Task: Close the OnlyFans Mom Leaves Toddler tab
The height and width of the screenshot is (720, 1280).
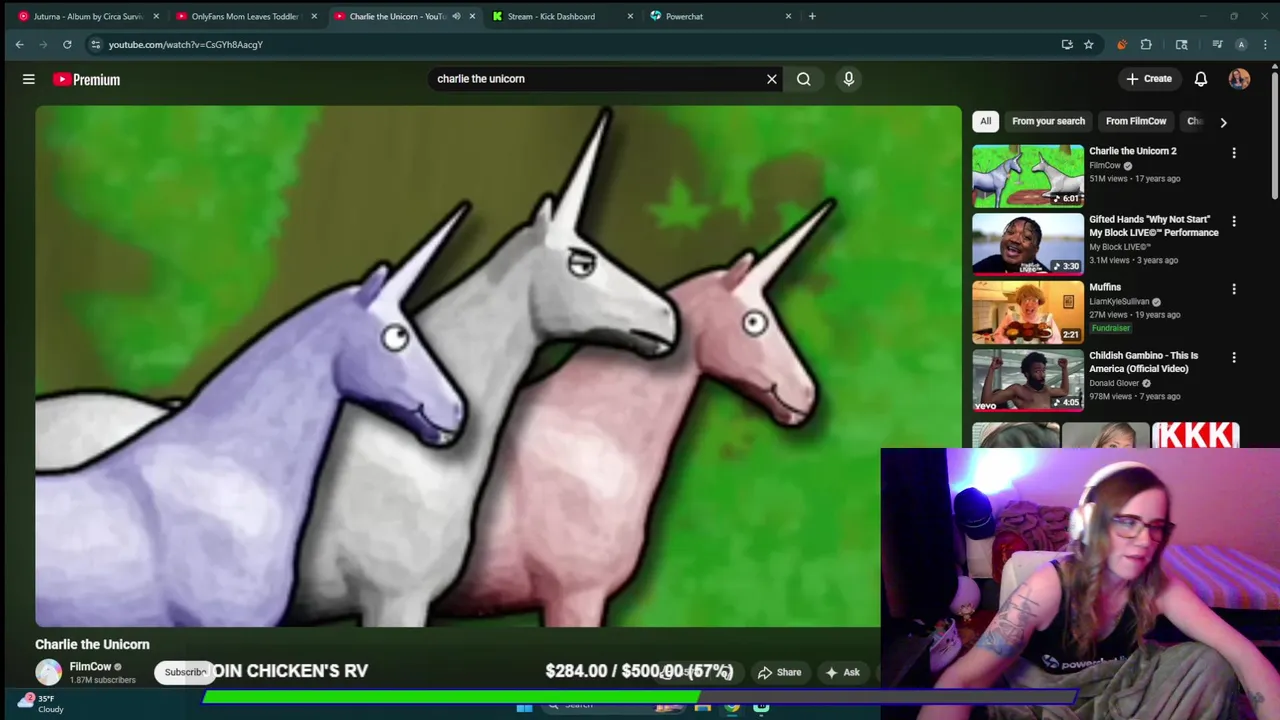Action: 314,16
